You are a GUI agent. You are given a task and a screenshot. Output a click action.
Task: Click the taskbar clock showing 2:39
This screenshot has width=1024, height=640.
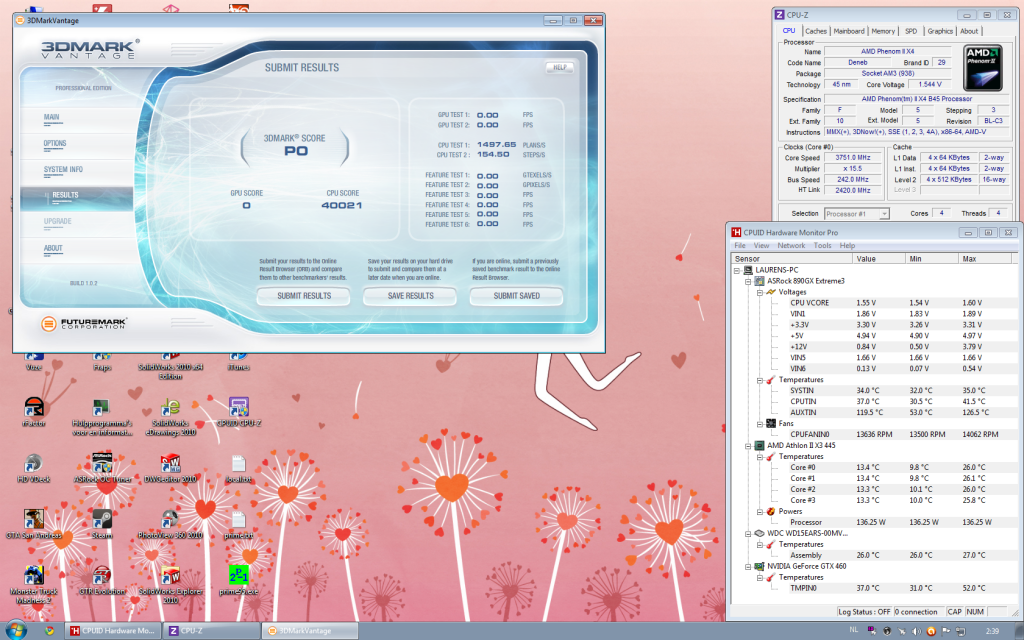coord(992,631)
